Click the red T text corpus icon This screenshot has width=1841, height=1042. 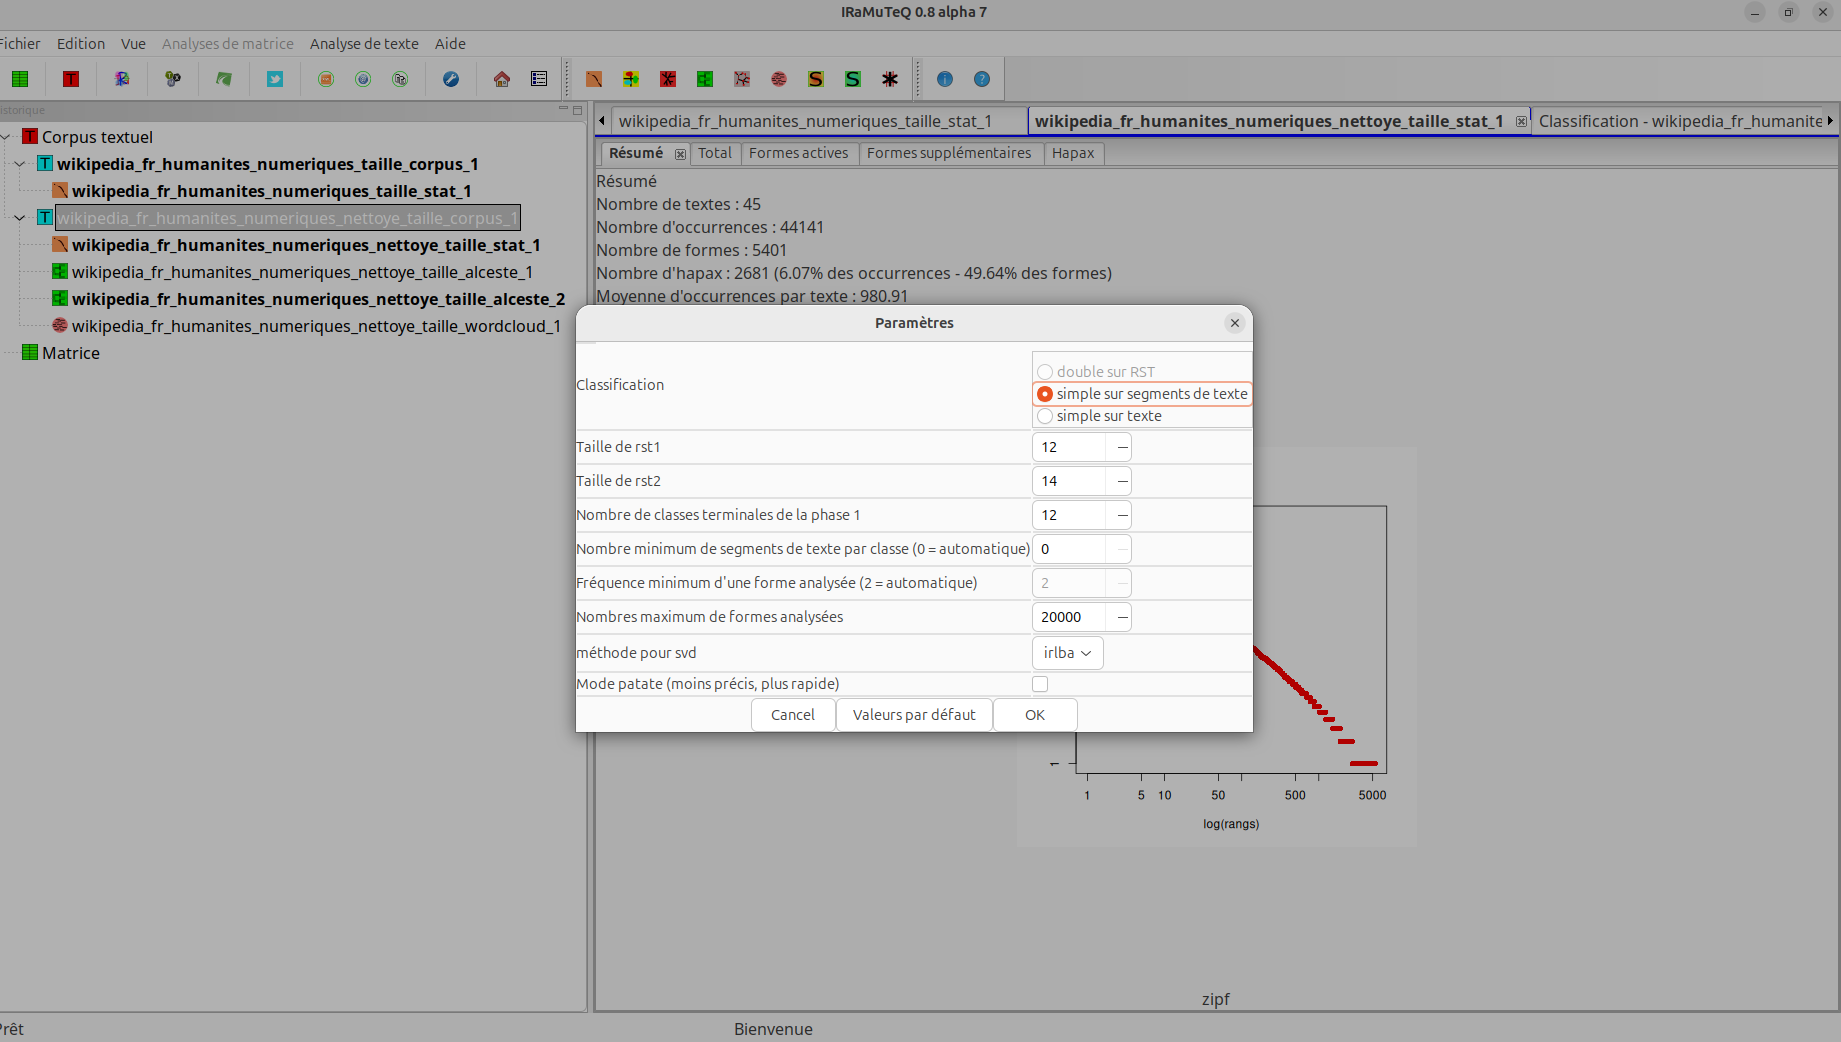point(71,79)
